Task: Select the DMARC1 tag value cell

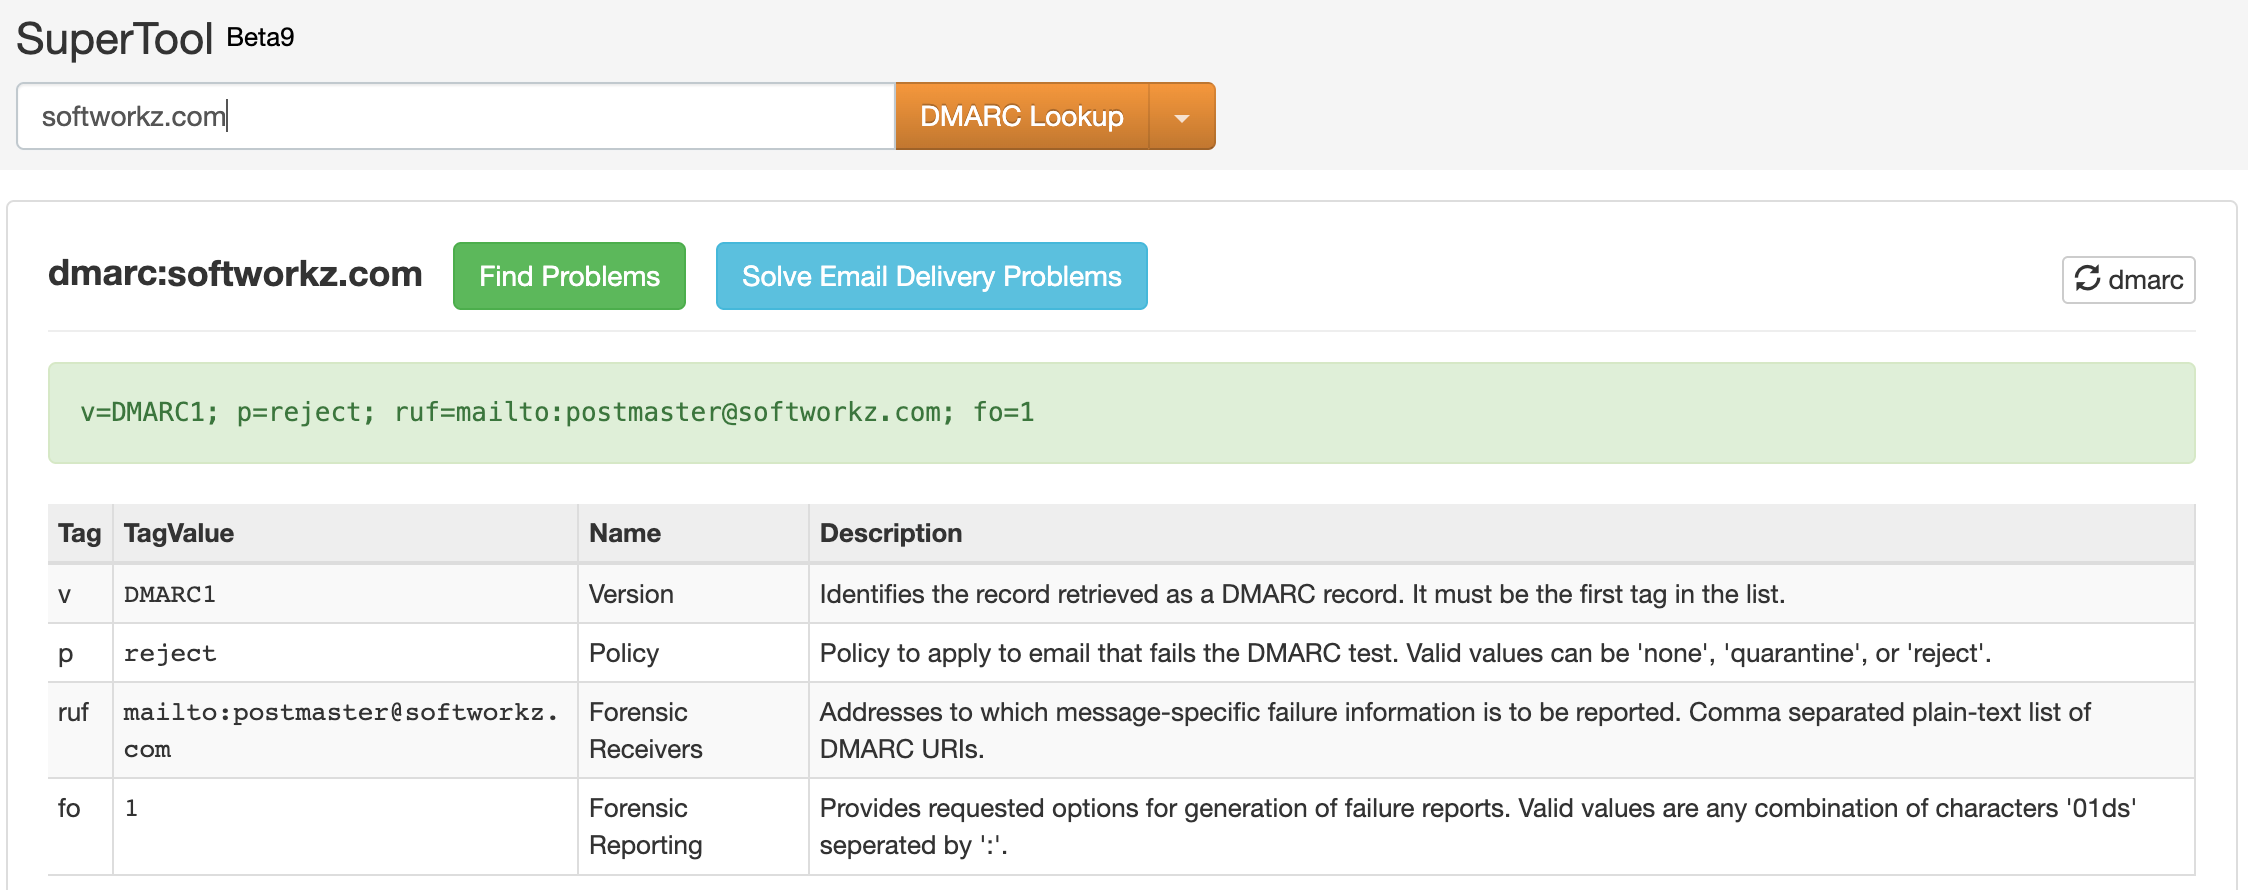Action: pos(170,594)
